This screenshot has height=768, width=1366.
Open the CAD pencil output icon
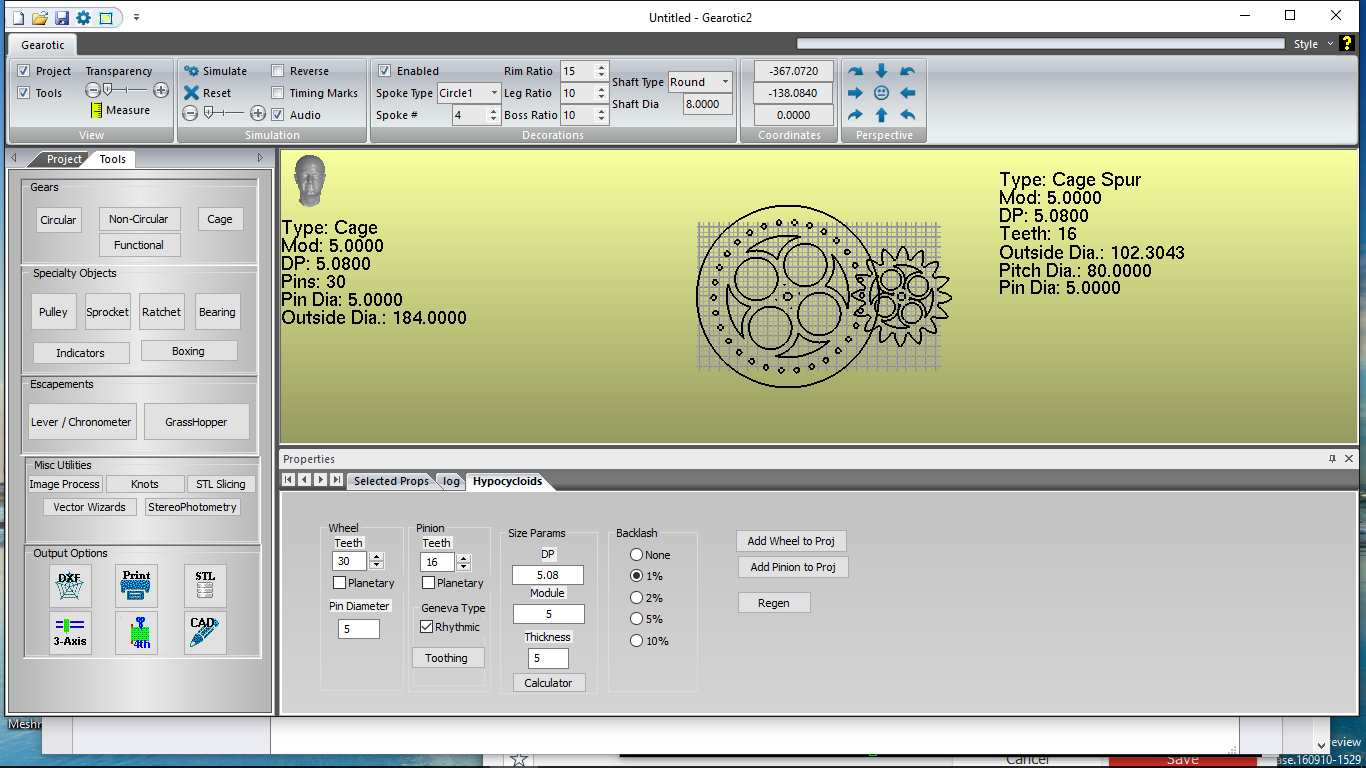click(205, 633)
